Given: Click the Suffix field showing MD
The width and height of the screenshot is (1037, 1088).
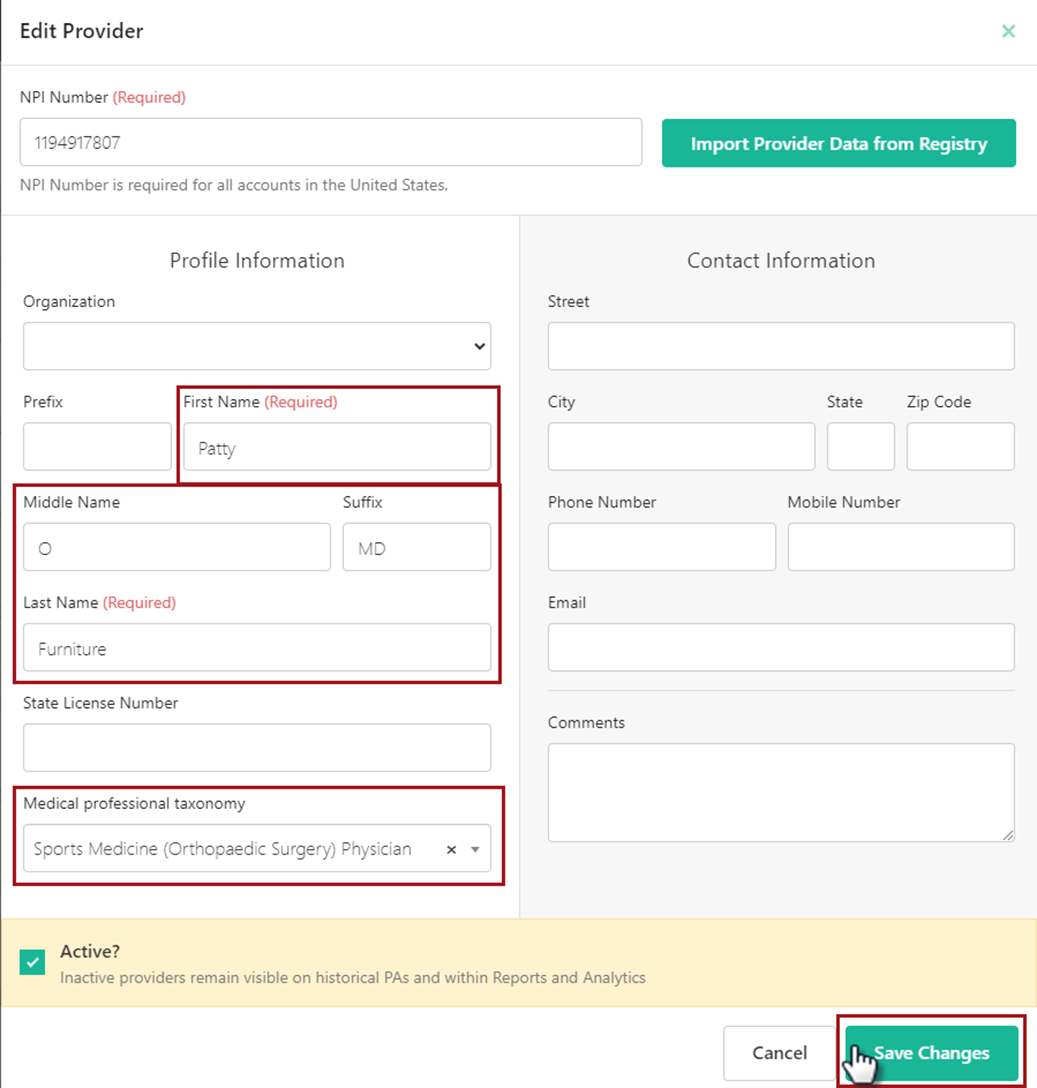Looking at the screenshot, I should (x=416, y=547).
